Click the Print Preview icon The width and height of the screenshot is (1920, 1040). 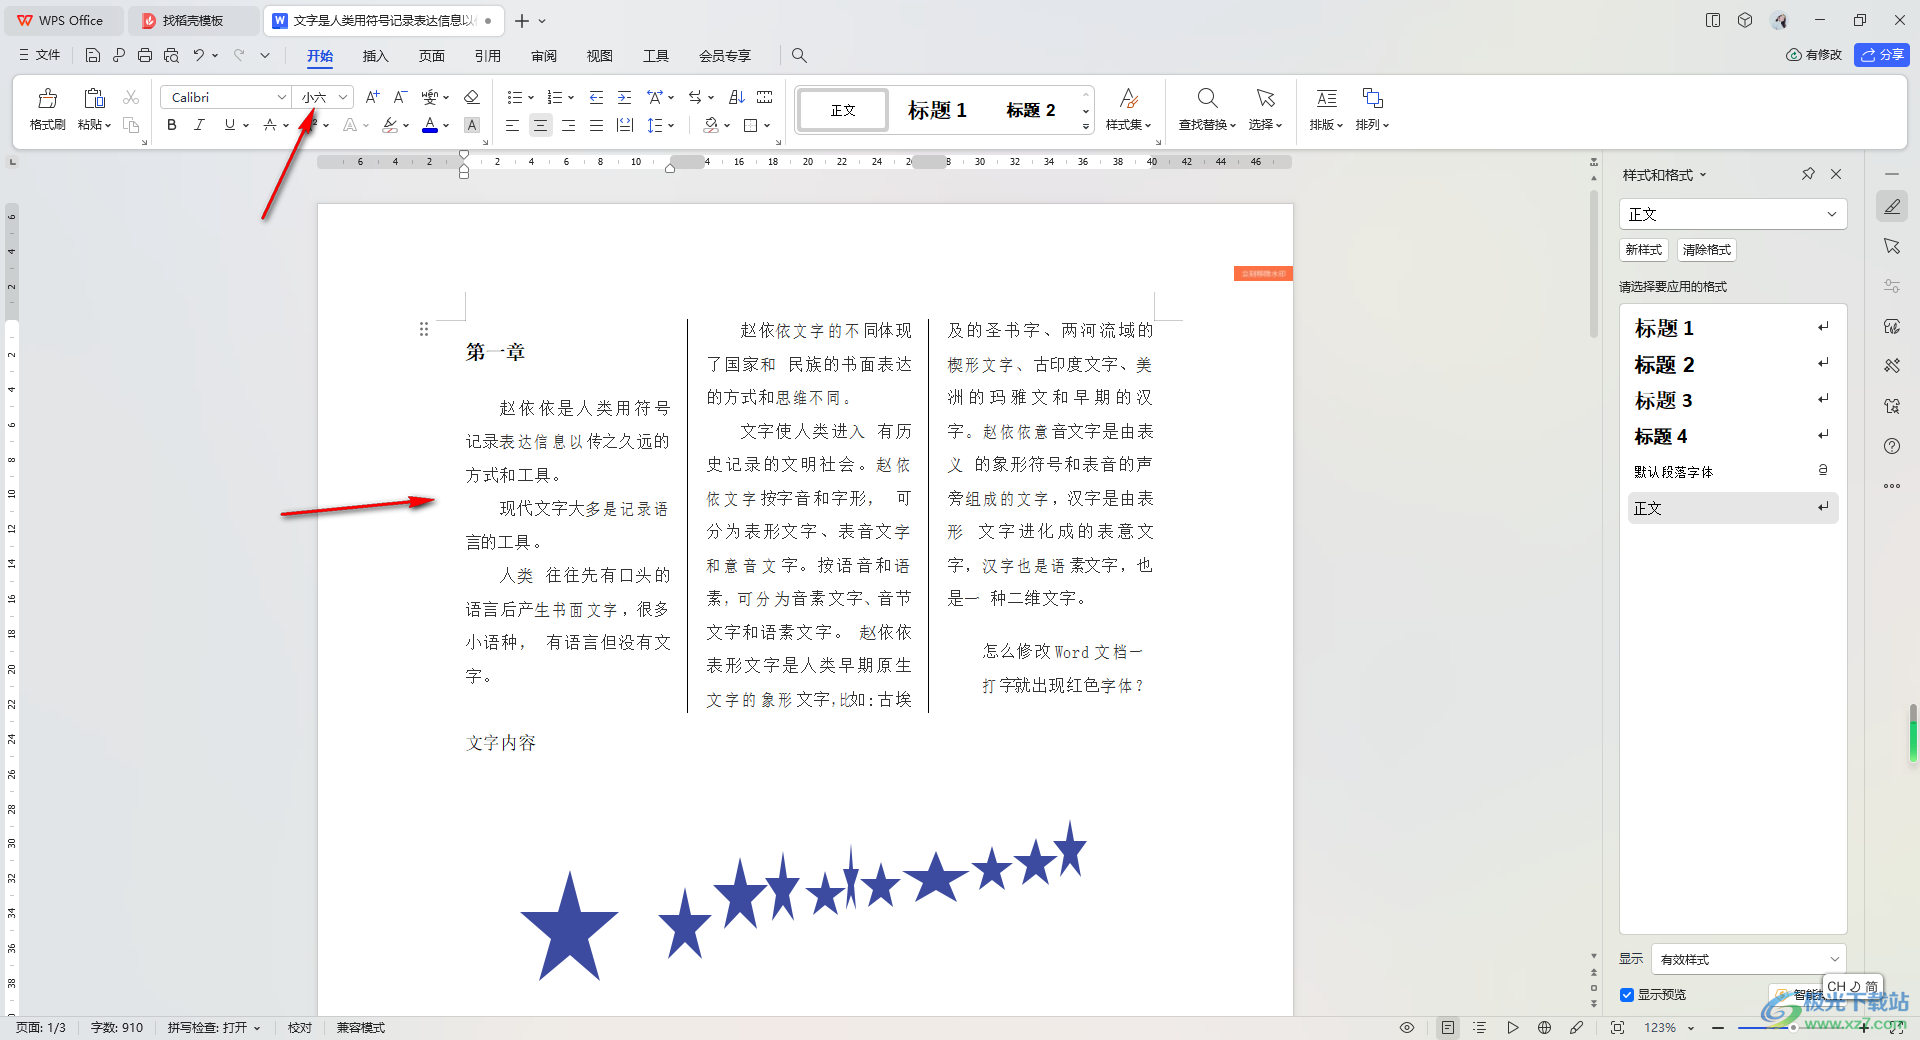click(x=171, y=55)
